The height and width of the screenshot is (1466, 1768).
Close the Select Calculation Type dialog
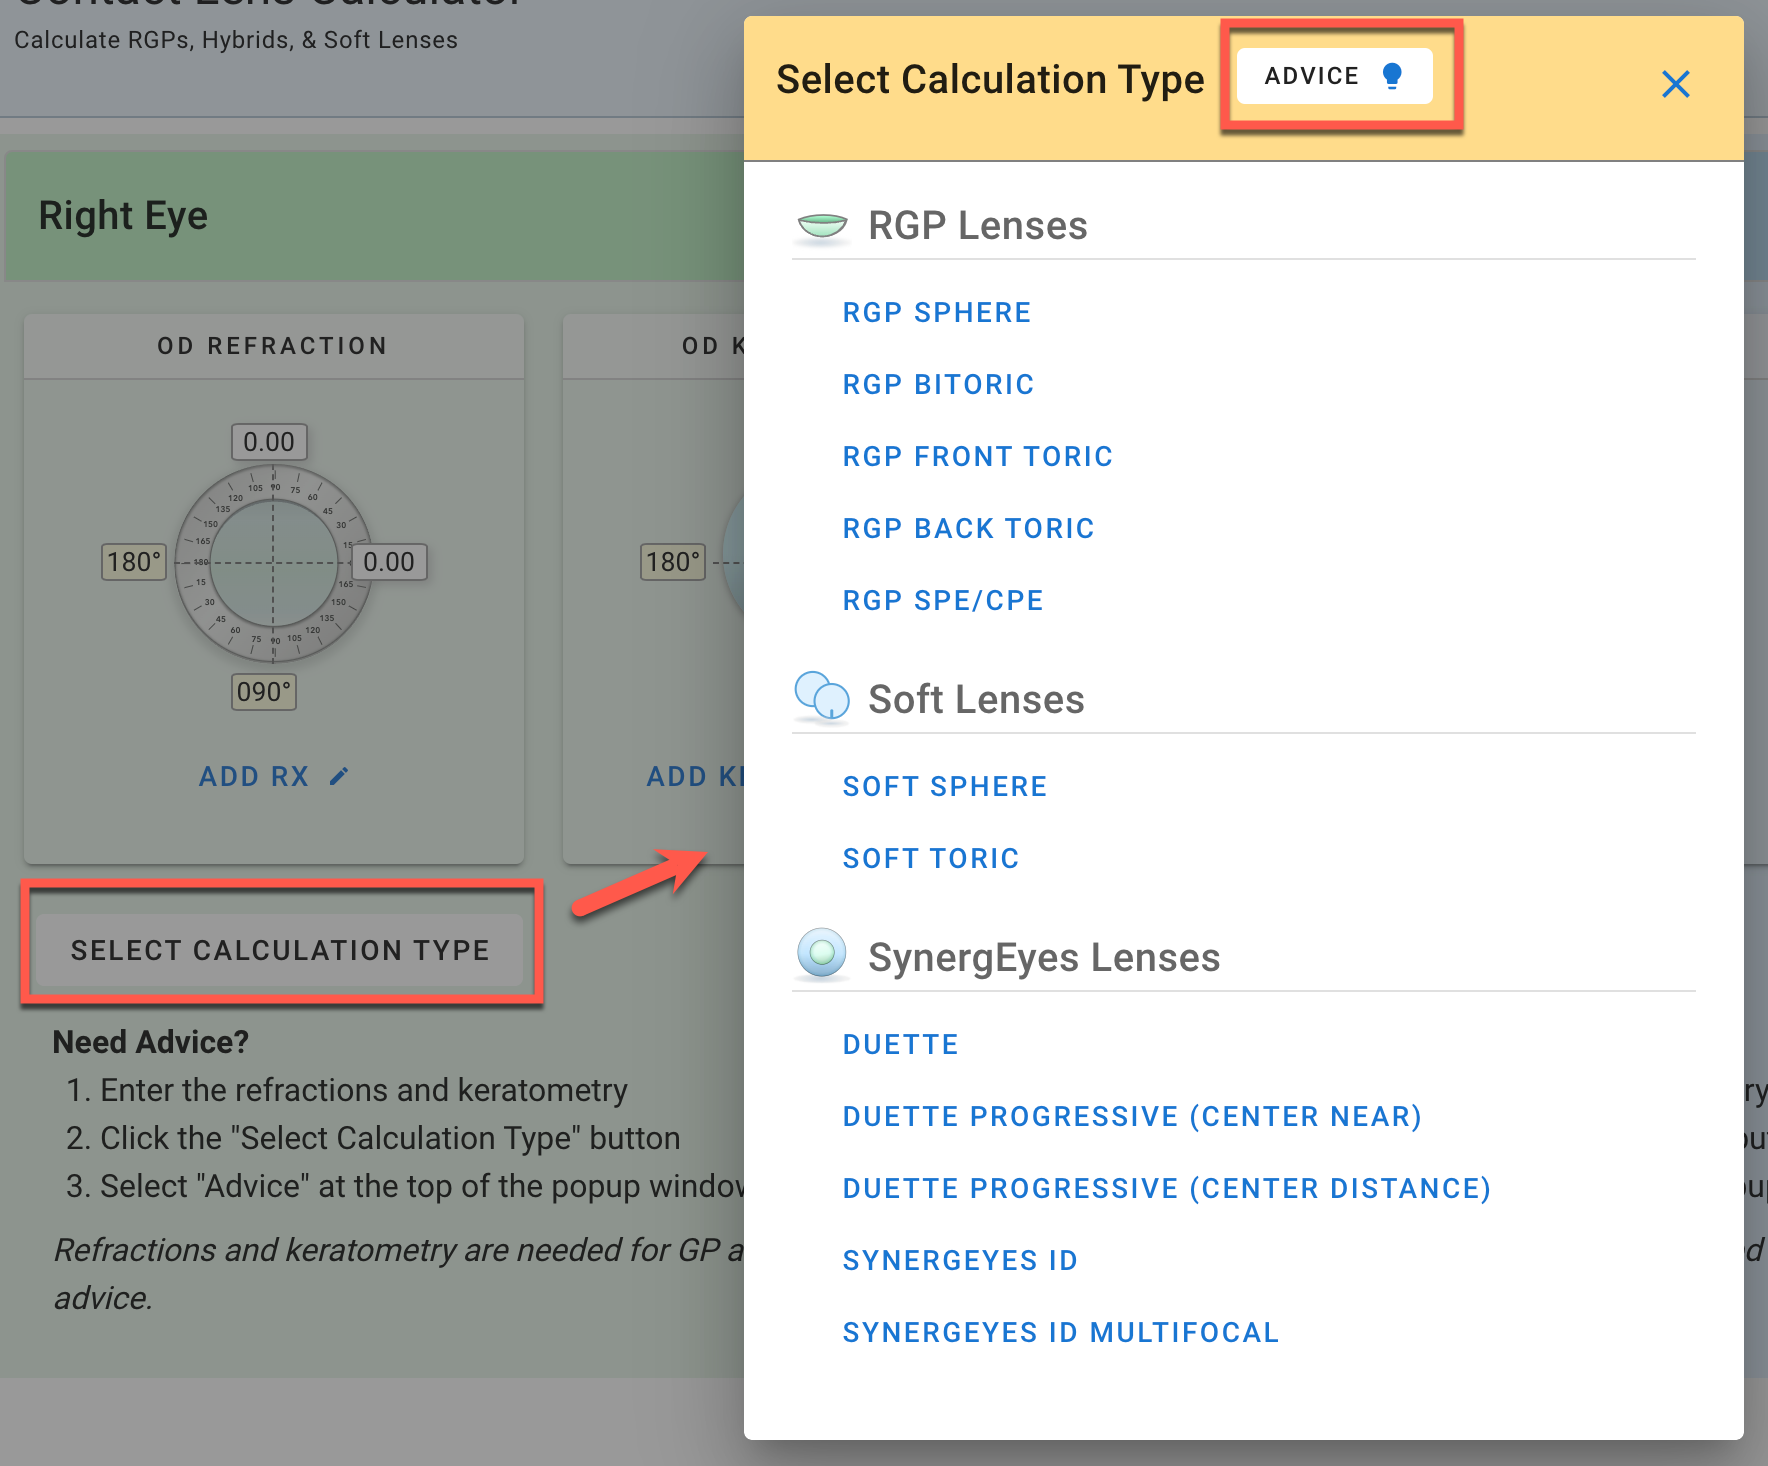point(1675,84)
